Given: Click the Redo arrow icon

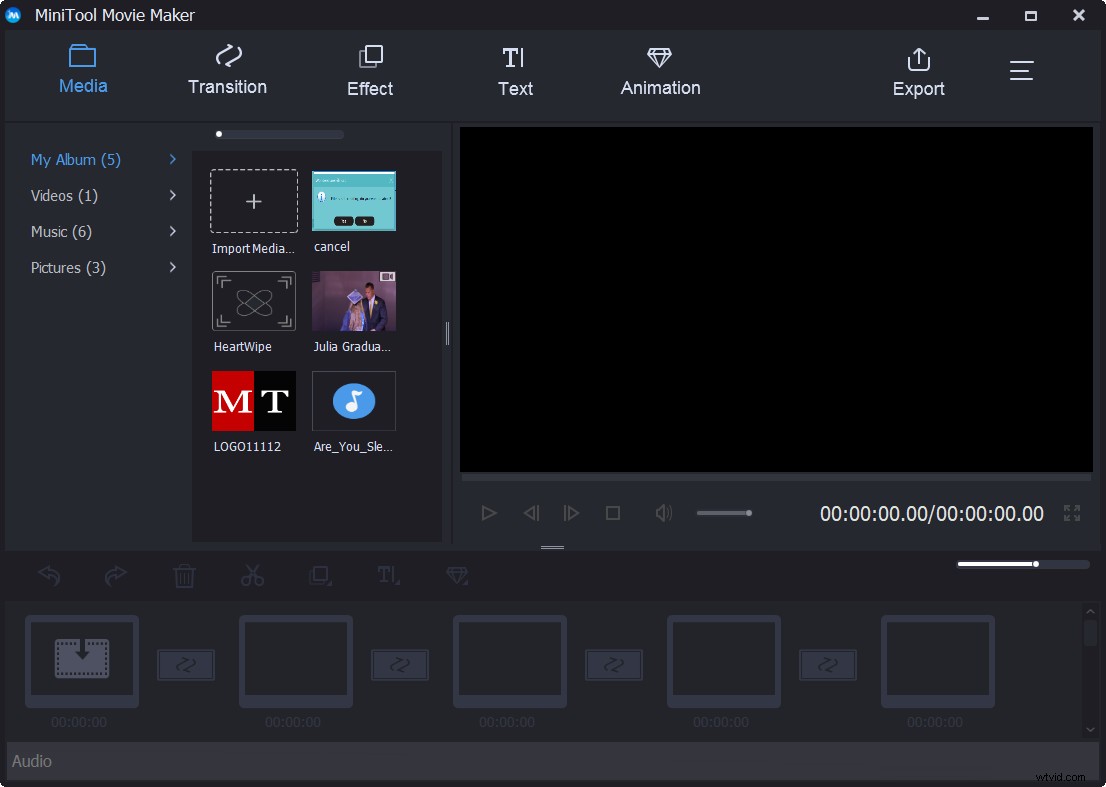Looking at the screenshot, I should pyautogui.click(x=115, y=576).
